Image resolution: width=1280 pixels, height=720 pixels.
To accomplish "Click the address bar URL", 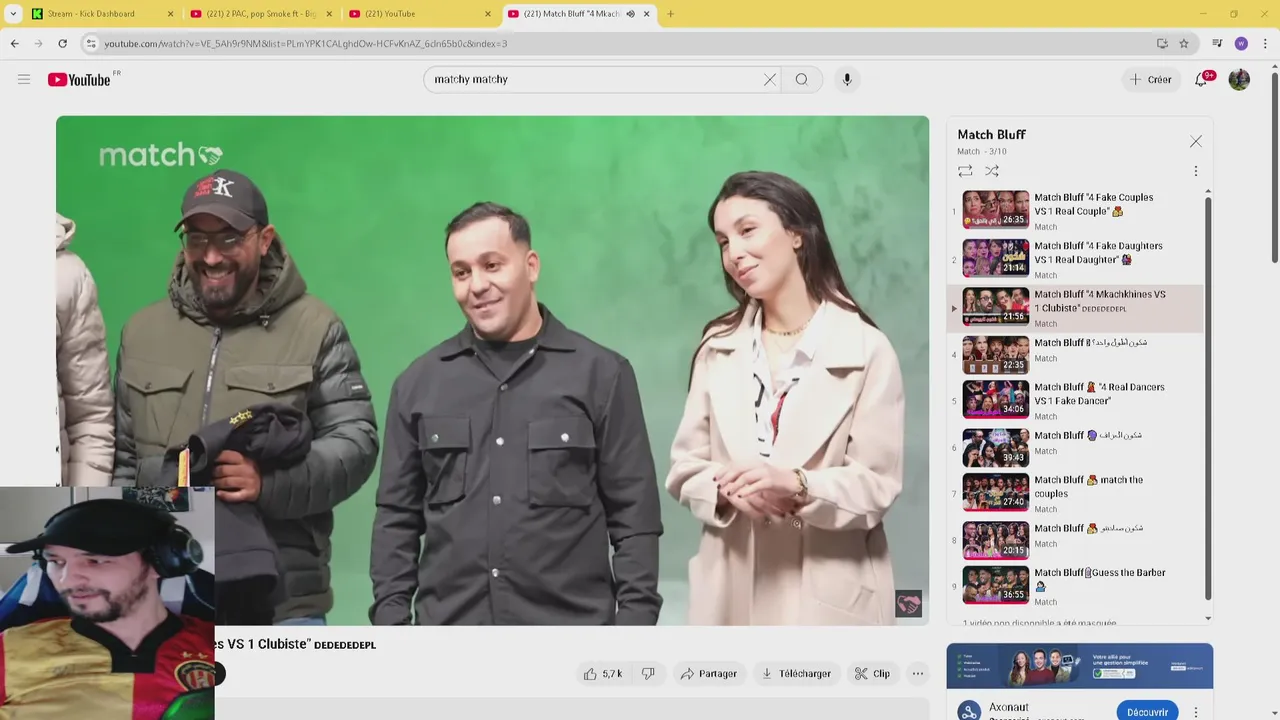I will coord(305,43).
